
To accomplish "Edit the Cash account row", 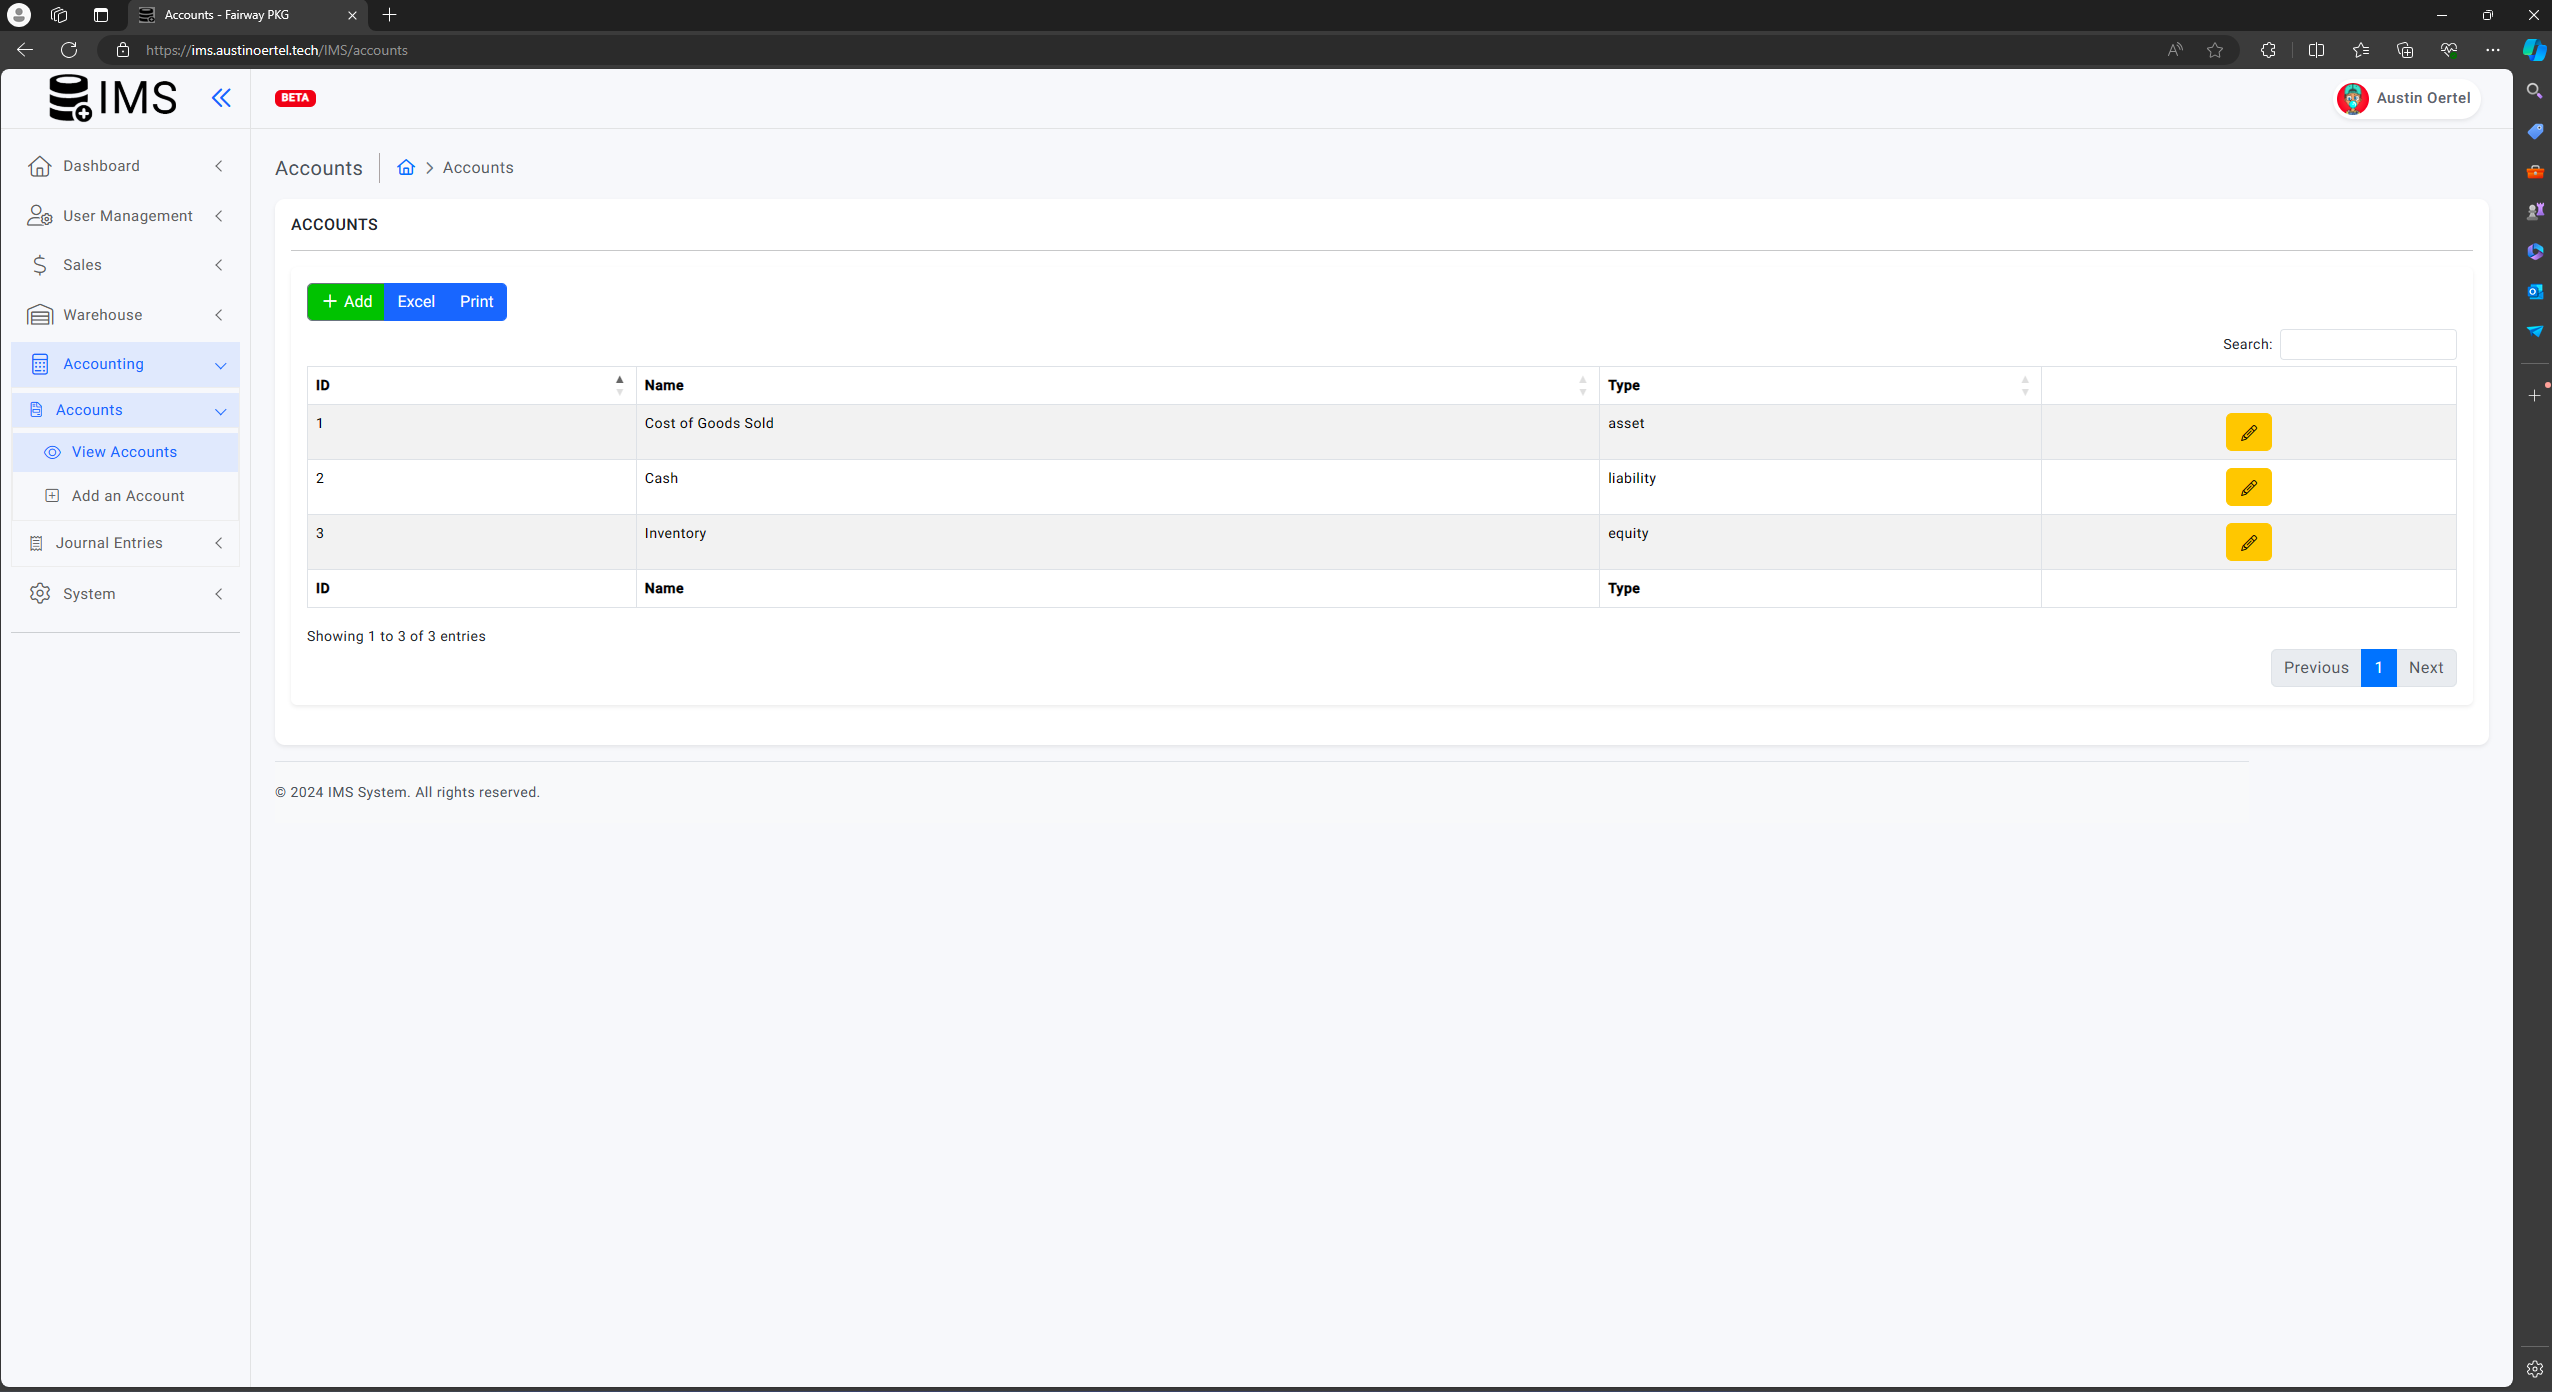I will pyautogui.click(x=2248, y=487).
